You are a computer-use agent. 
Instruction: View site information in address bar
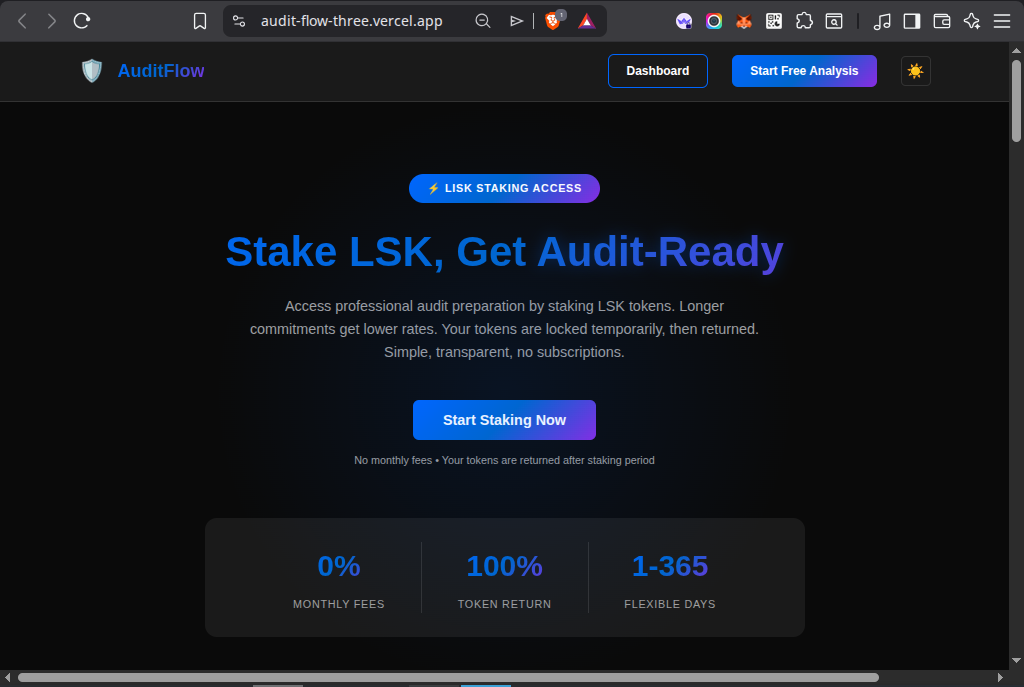(238, 21)
